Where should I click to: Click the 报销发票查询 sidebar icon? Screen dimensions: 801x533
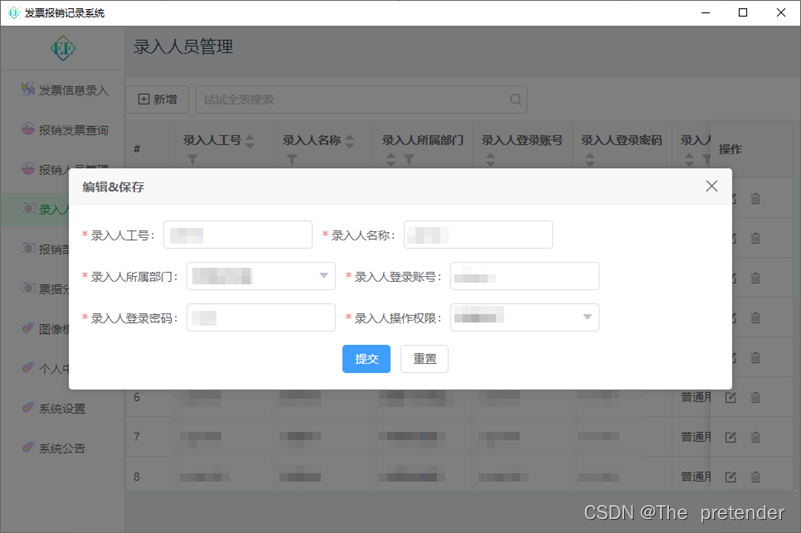click(28, 129)
